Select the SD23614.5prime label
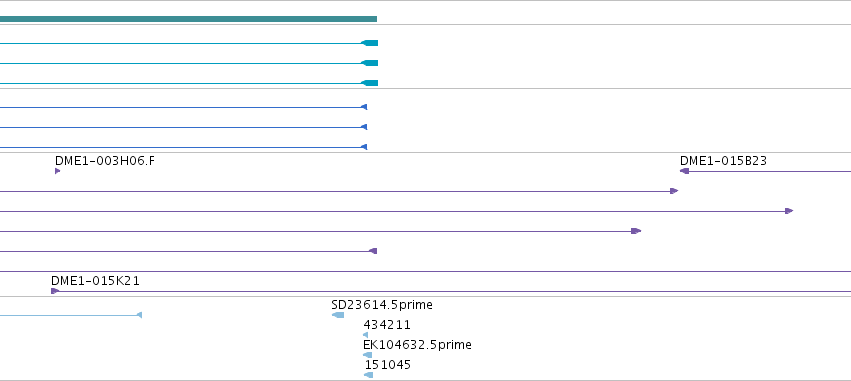Viewport: 851px width, 381px height. (382, 305)
